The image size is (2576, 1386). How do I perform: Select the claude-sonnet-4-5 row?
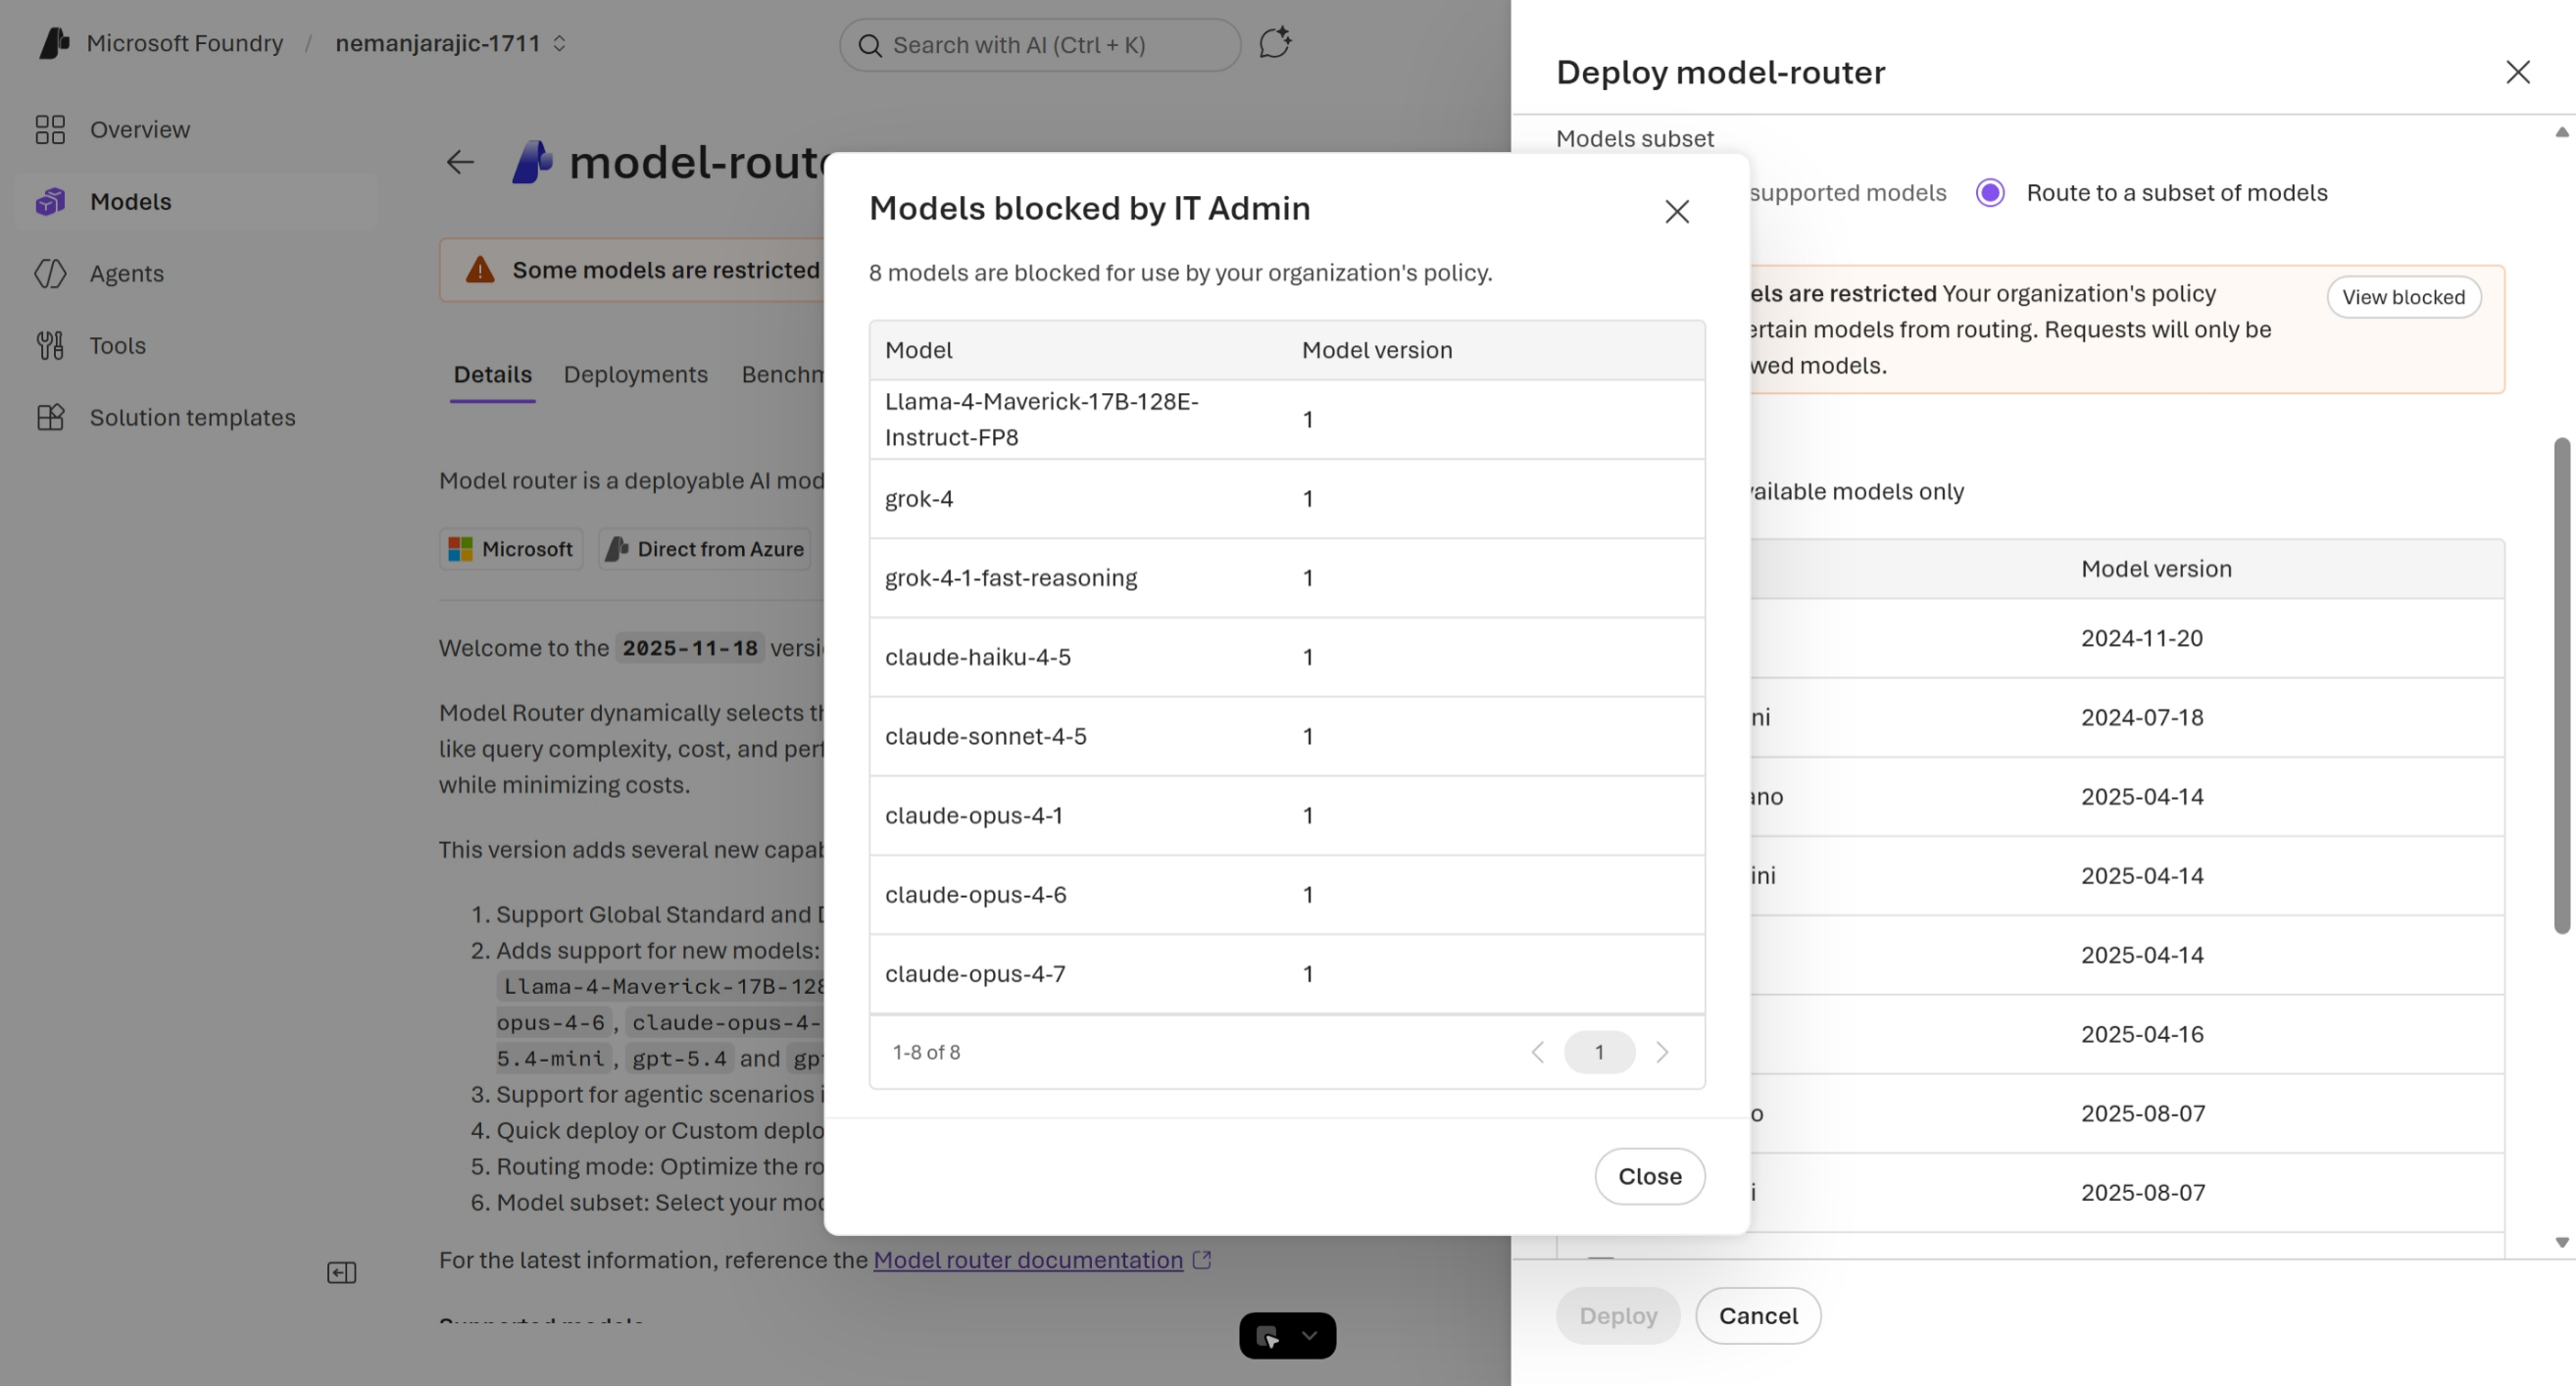click(x=1287, y=736)
